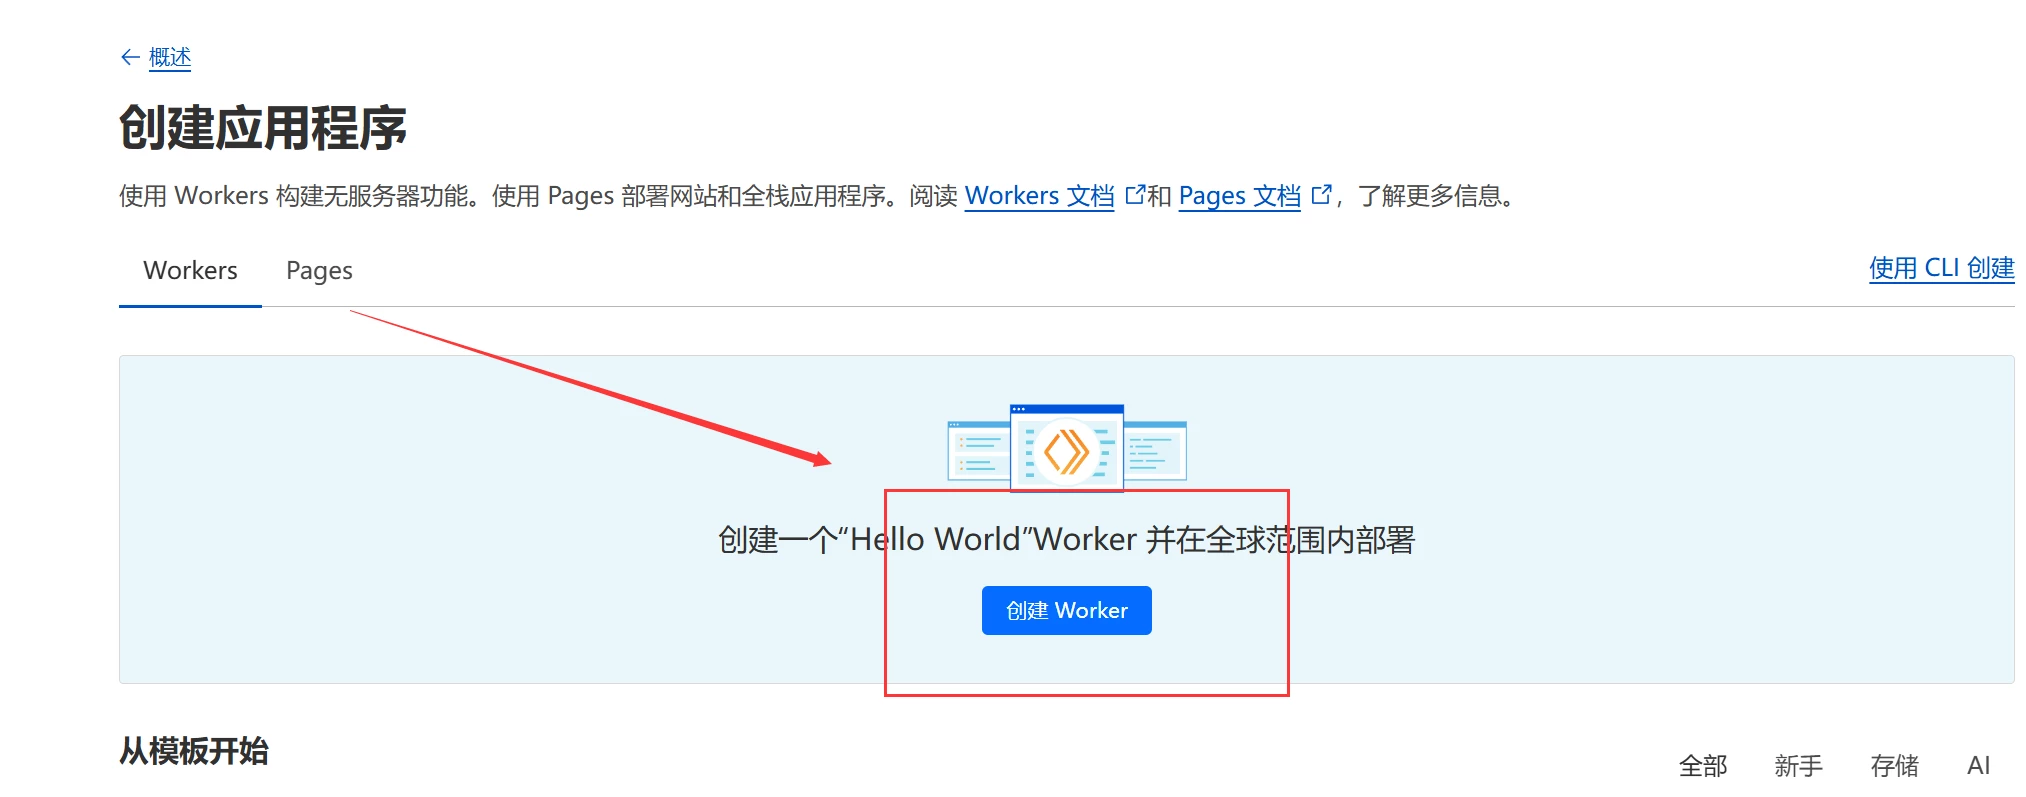The height and width of the screenshot is (797, 2026).
Task: Click the 创建应用程序 page heading
Action: pyautogui.click(x=263, y=128)
